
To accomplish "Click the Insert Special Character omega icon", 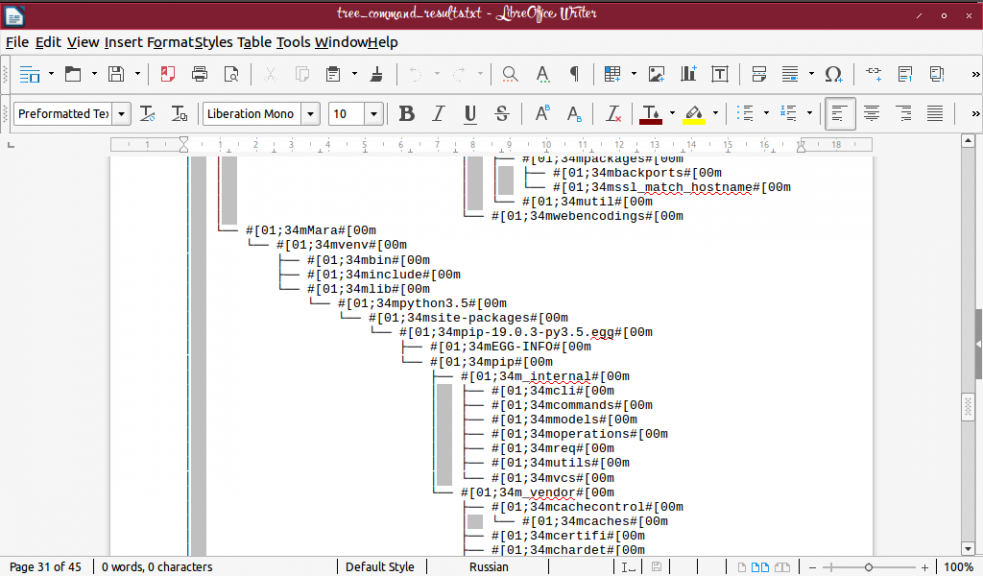I will [x=833, y=74].
